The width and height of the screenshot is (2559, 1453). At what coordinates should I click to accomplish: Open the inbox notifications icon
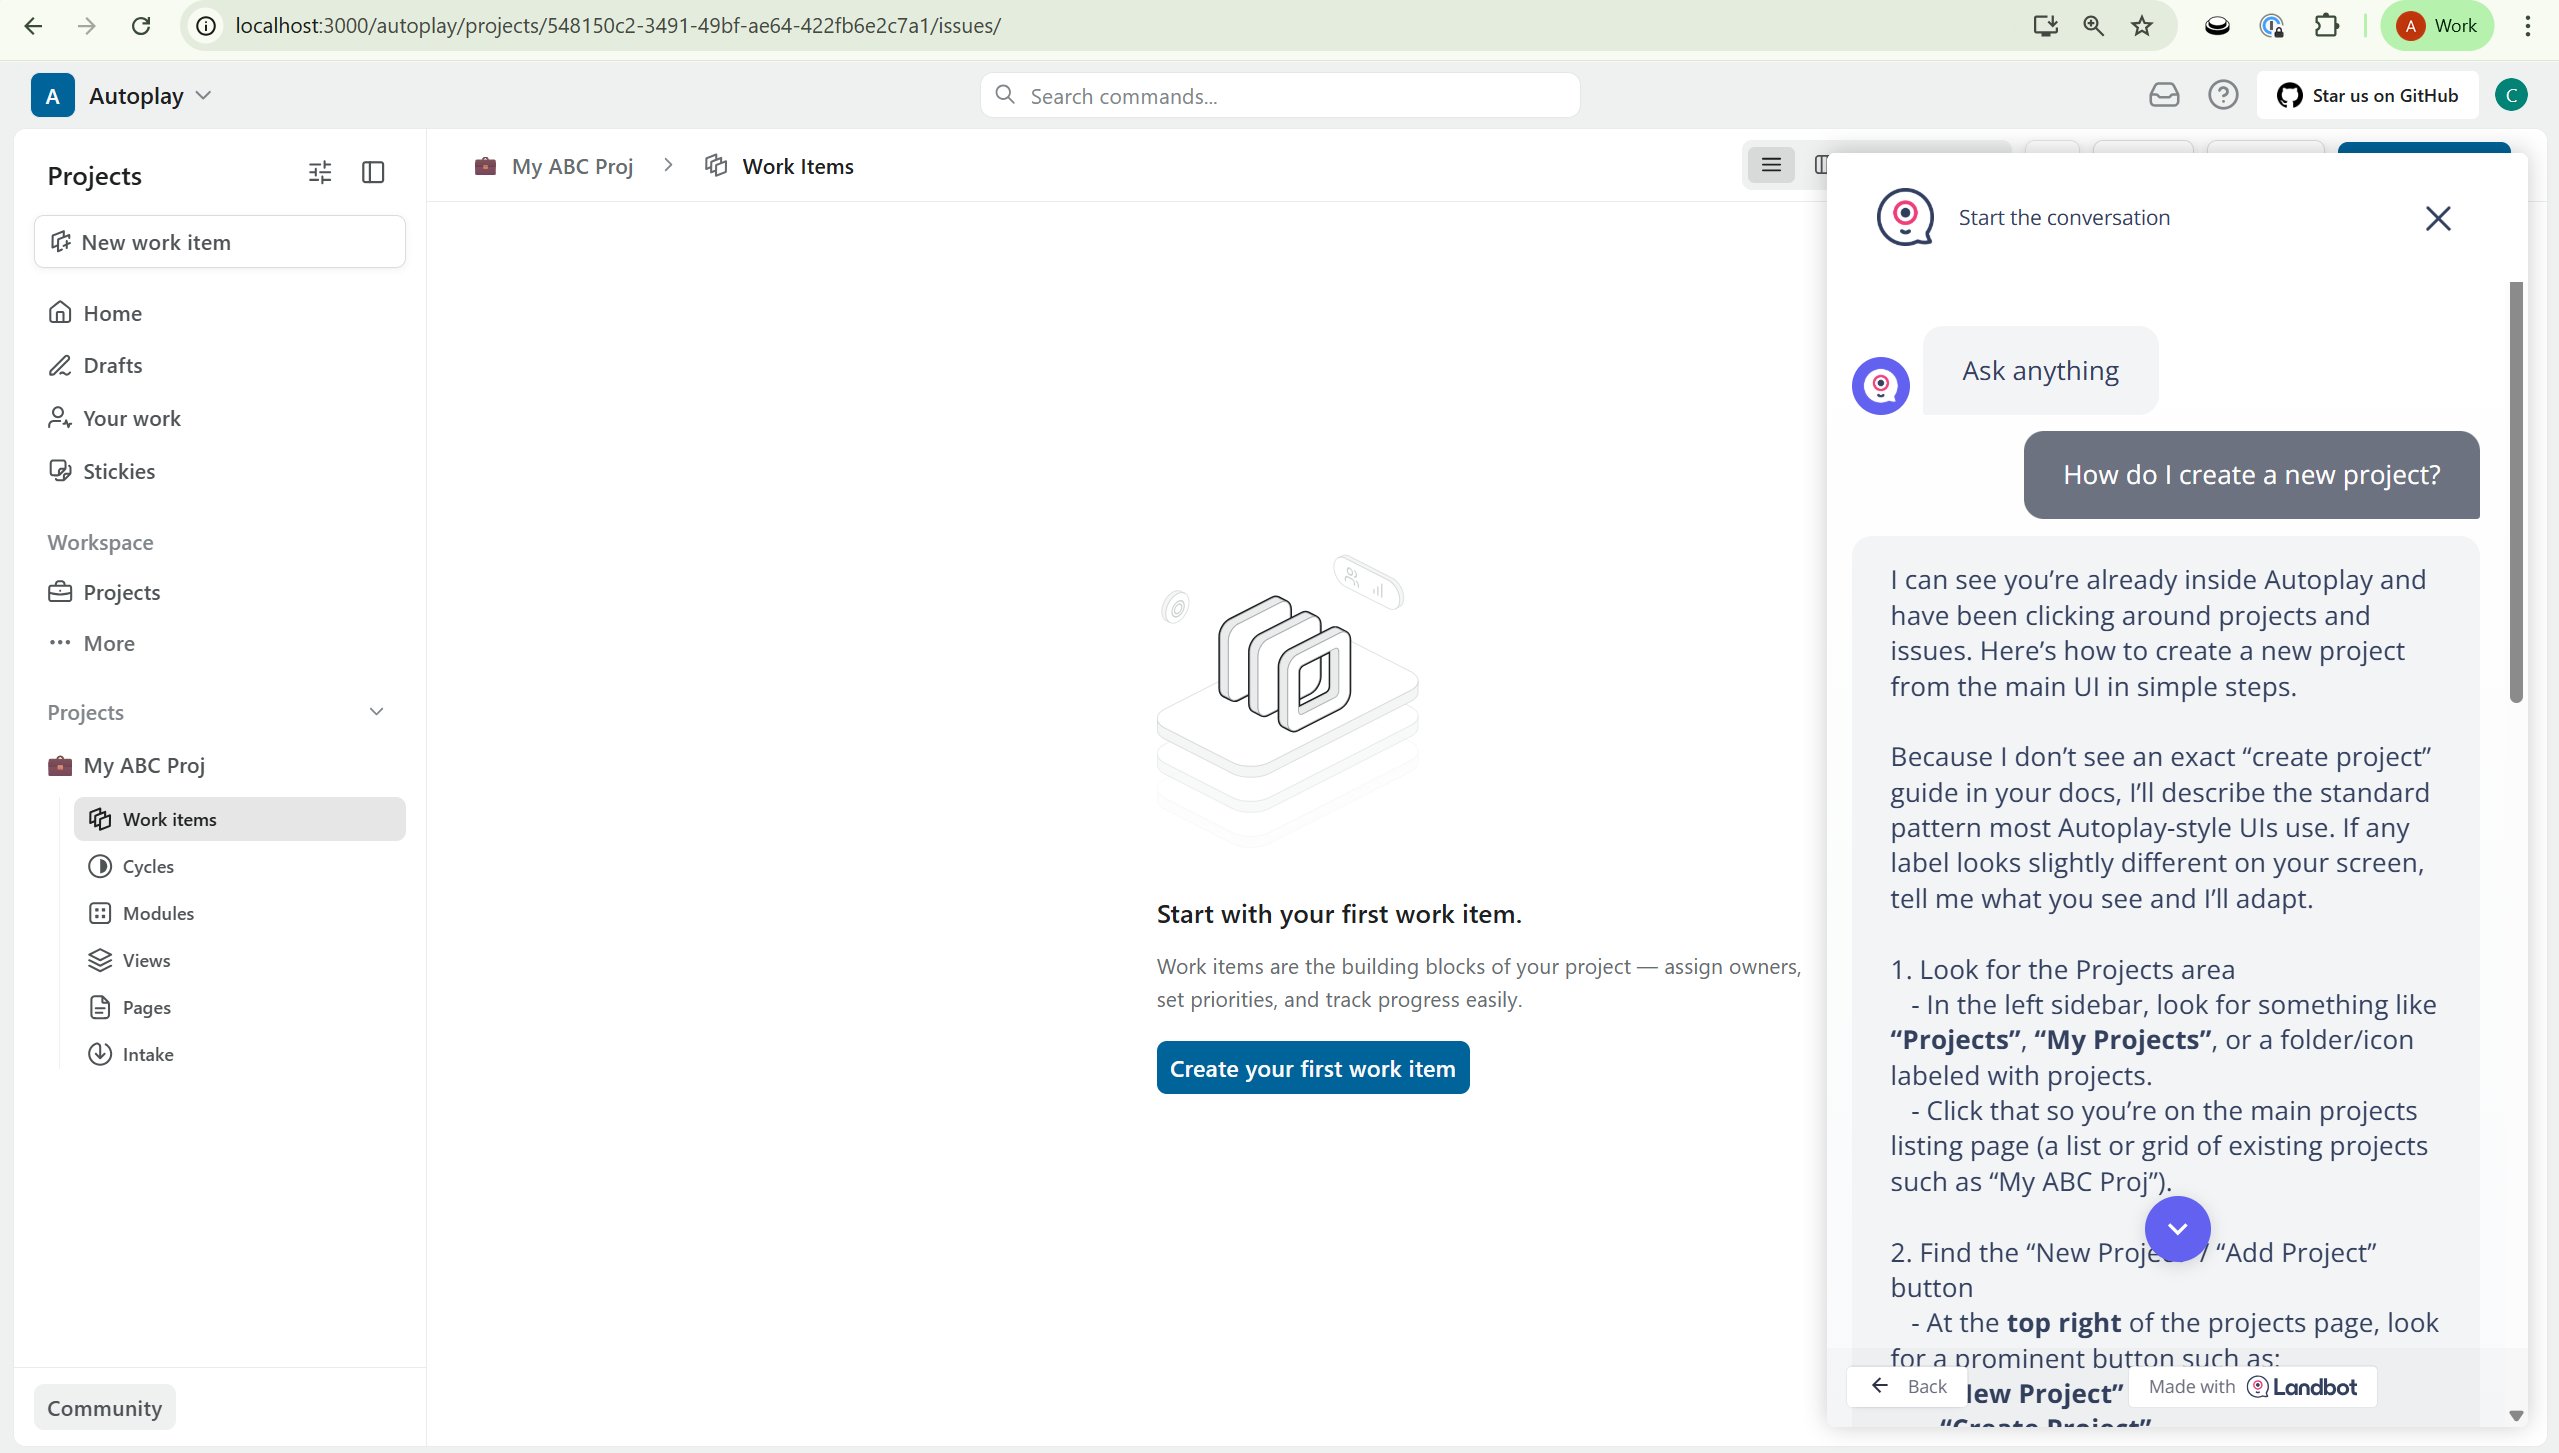(x=2164, y=96)
